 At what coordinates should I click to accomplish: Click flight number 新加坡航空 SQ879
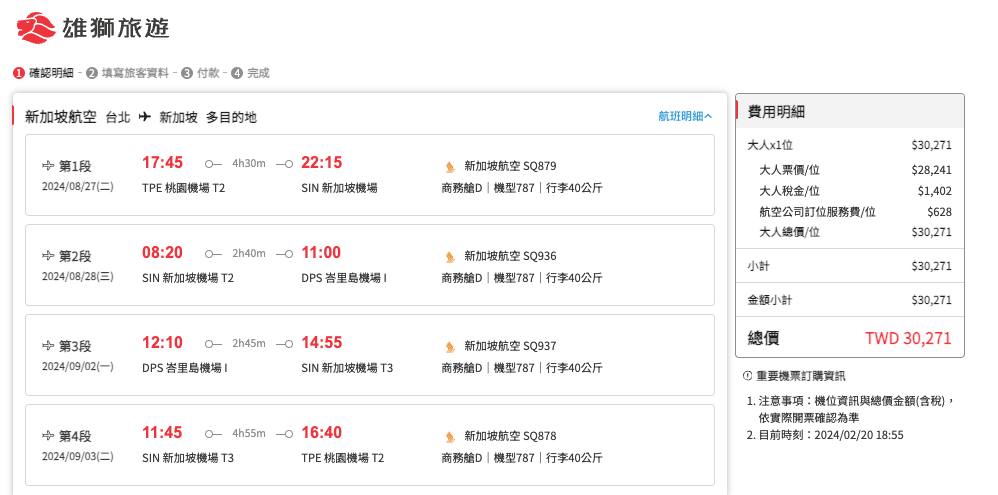coord(510,167)
